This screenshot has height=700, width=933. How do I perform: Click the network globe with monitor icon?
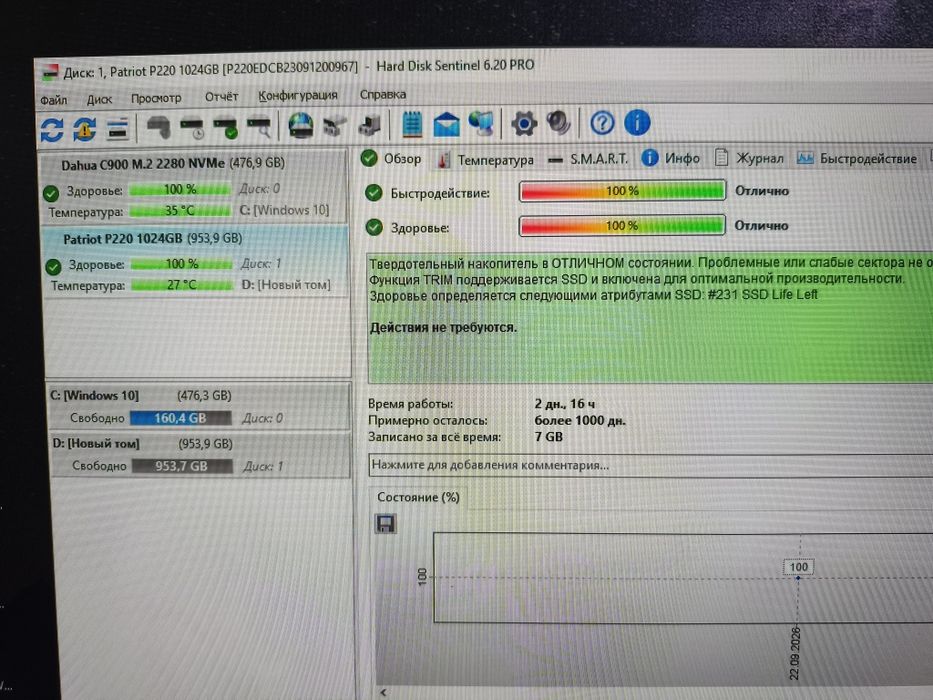(x=481, y=124)
